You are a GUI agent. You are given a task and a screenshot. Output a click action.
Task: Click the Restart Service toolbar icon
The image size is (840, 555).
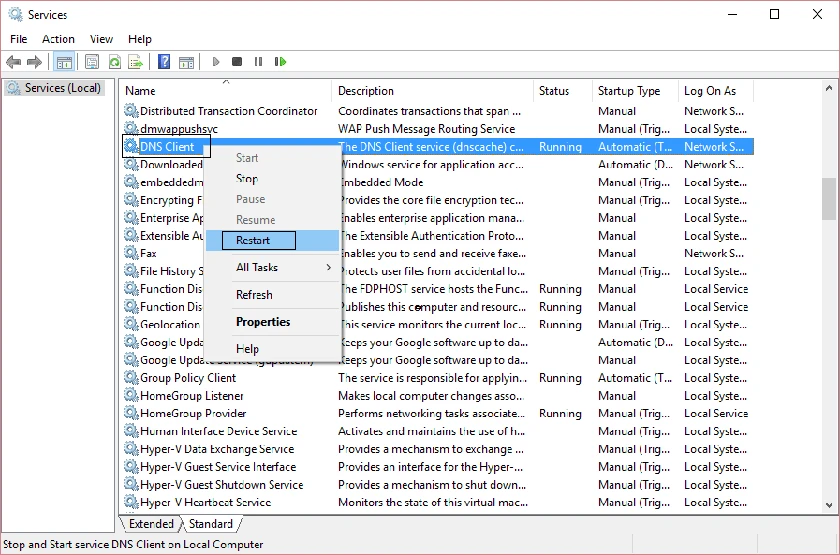[x=280, y=62]
